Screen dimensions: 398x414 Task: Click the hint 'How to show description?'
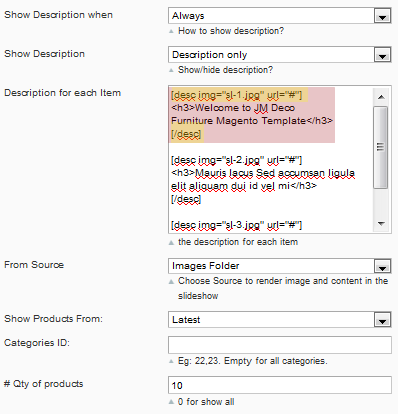click(x=231, y=31)
